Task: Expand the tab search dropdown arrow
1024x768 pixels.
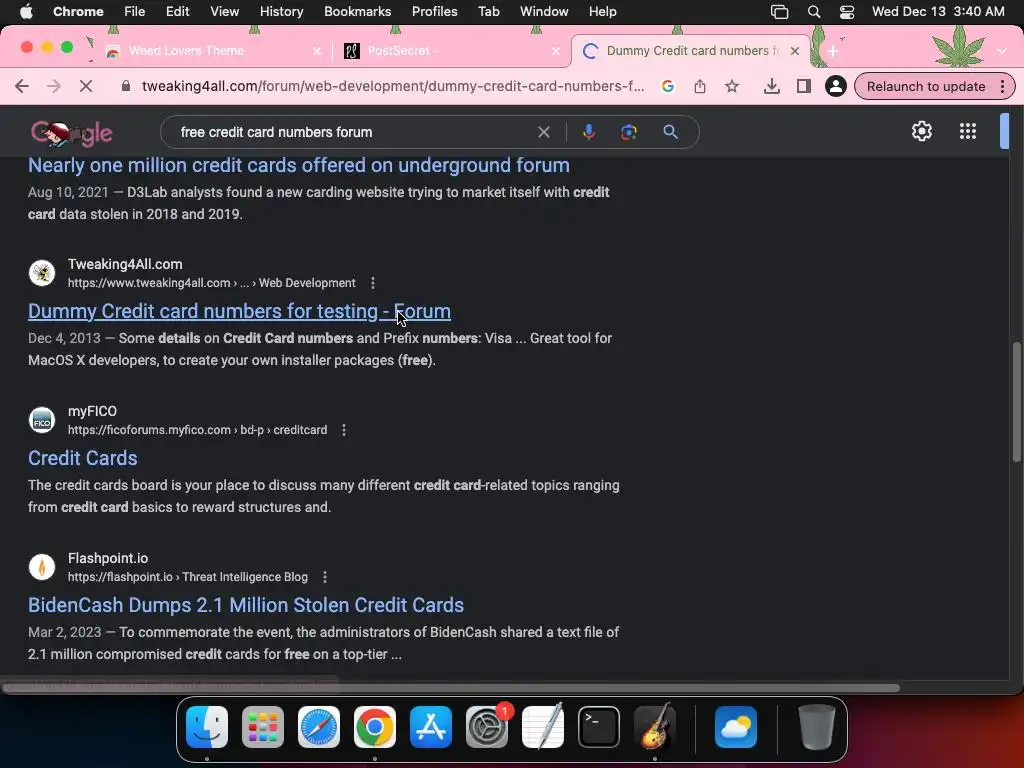Action: pyautogui.click(x=1002, y=51)
